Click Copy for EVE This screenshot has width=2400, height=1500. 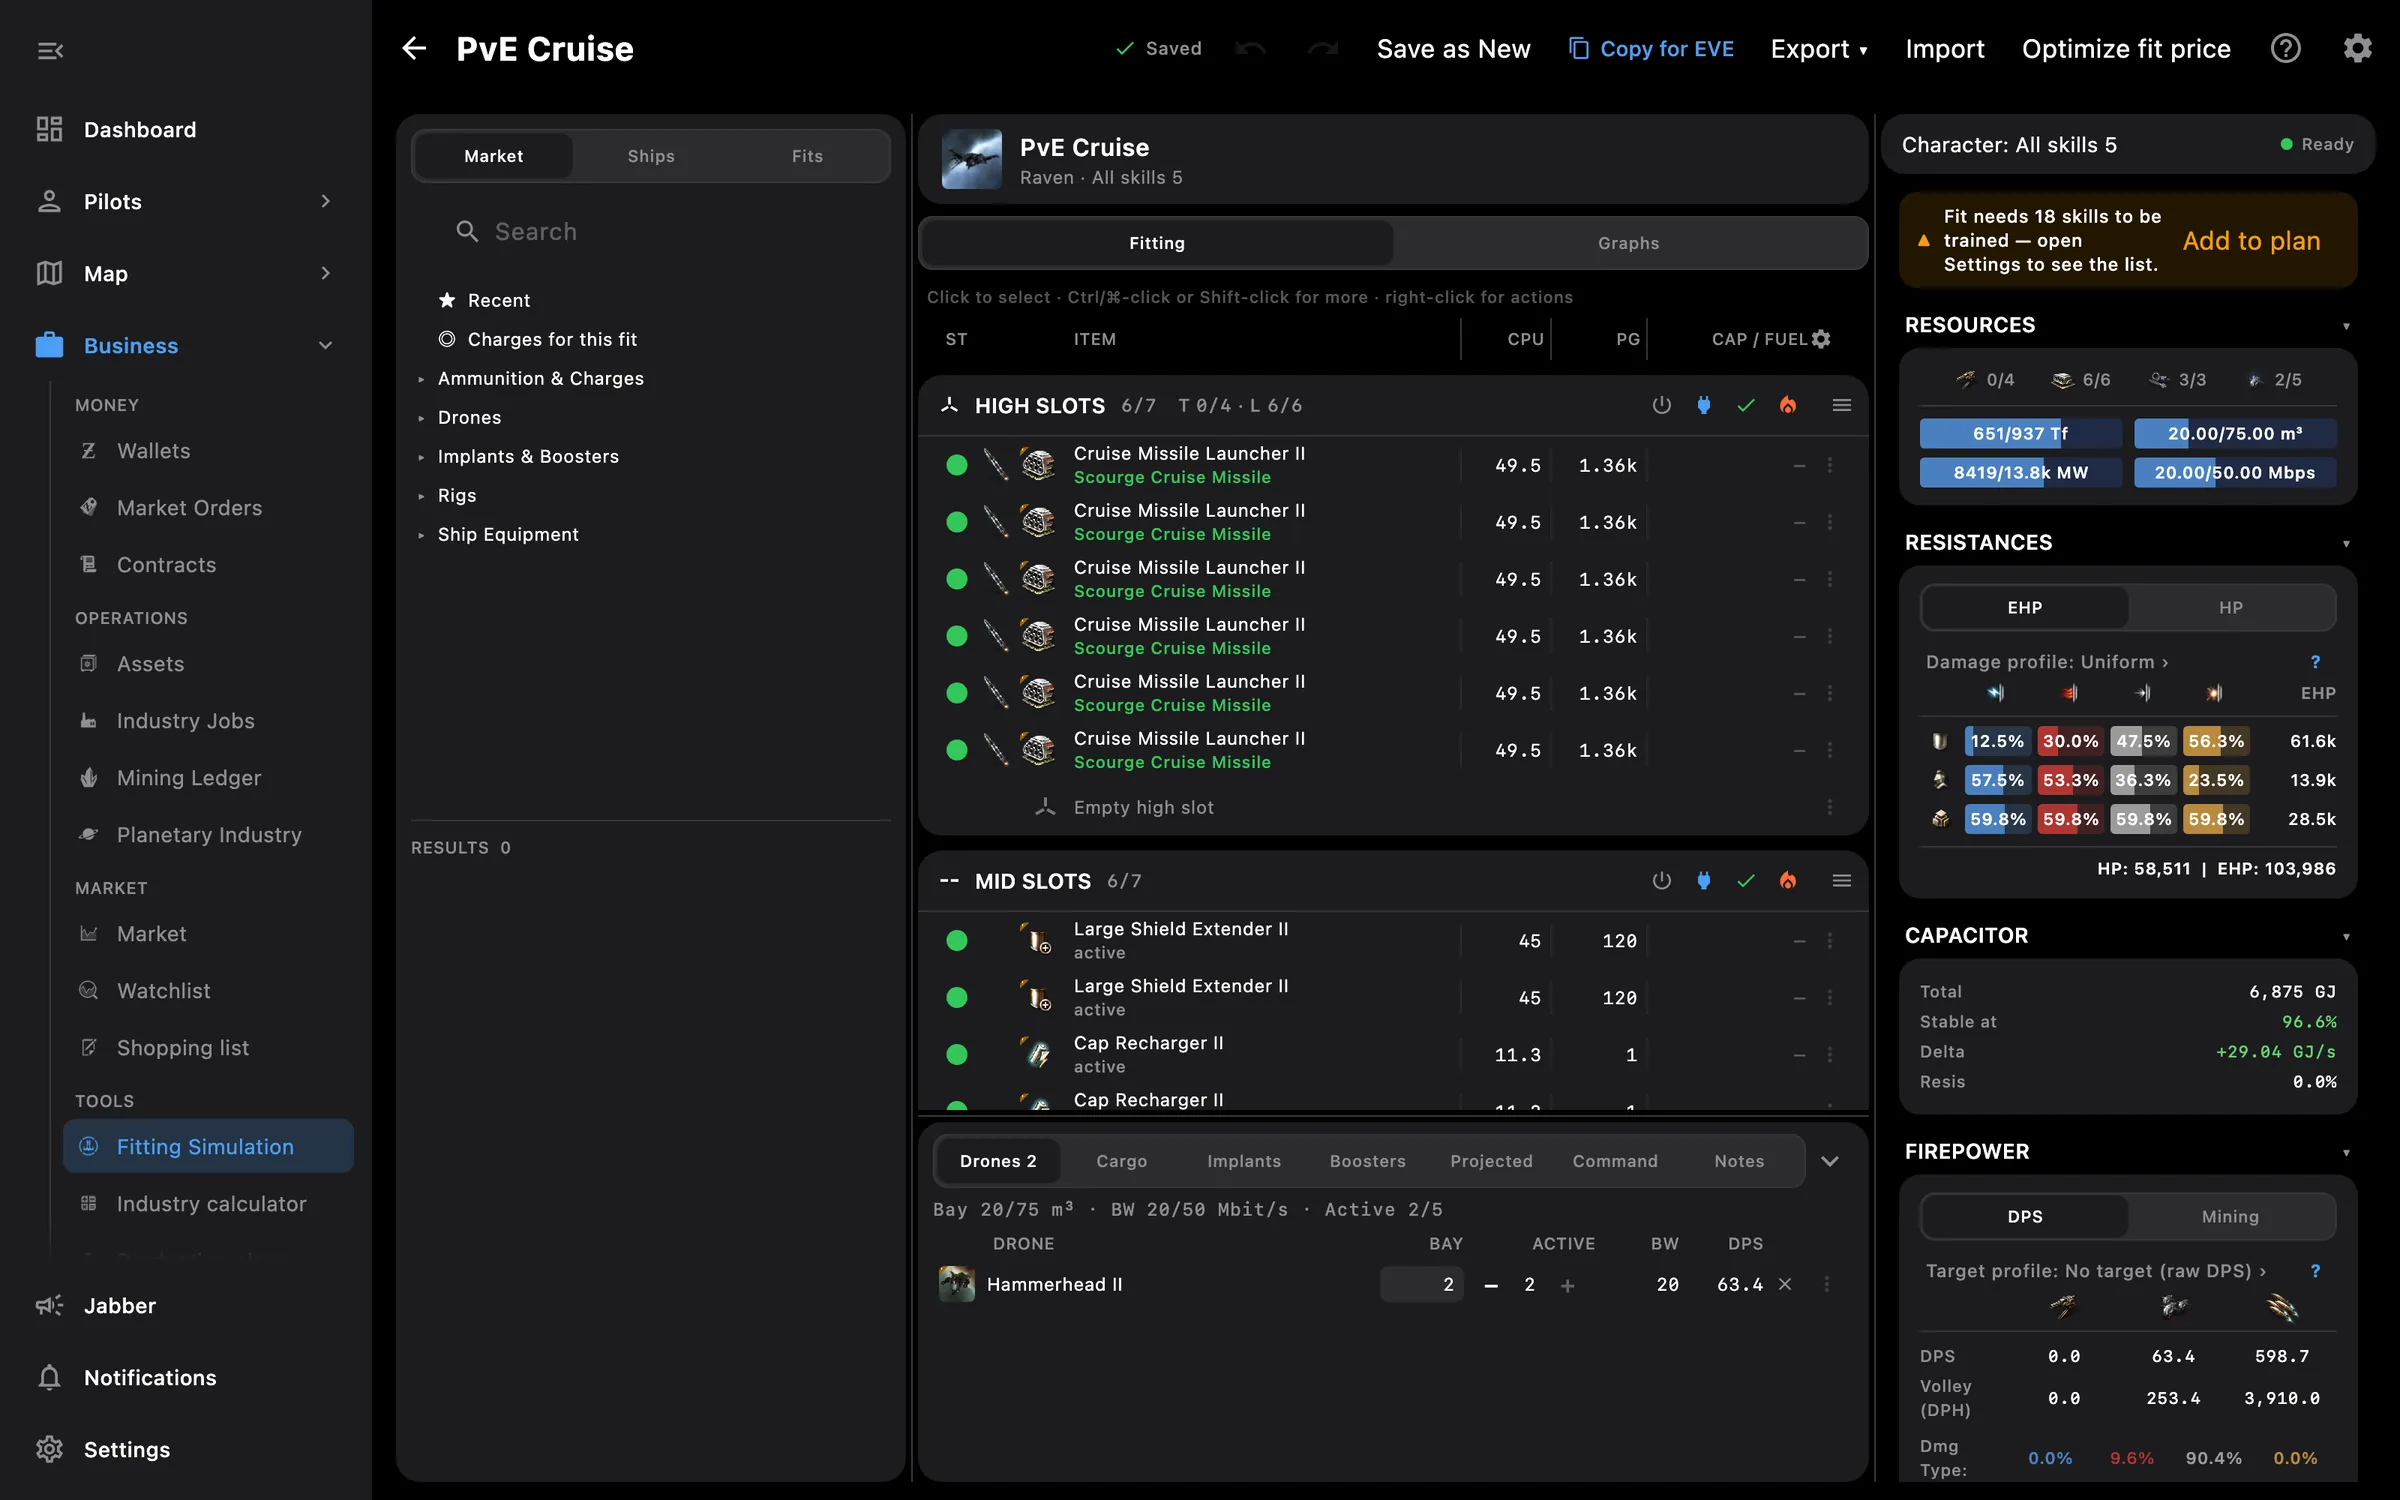tap(1651, 48)
